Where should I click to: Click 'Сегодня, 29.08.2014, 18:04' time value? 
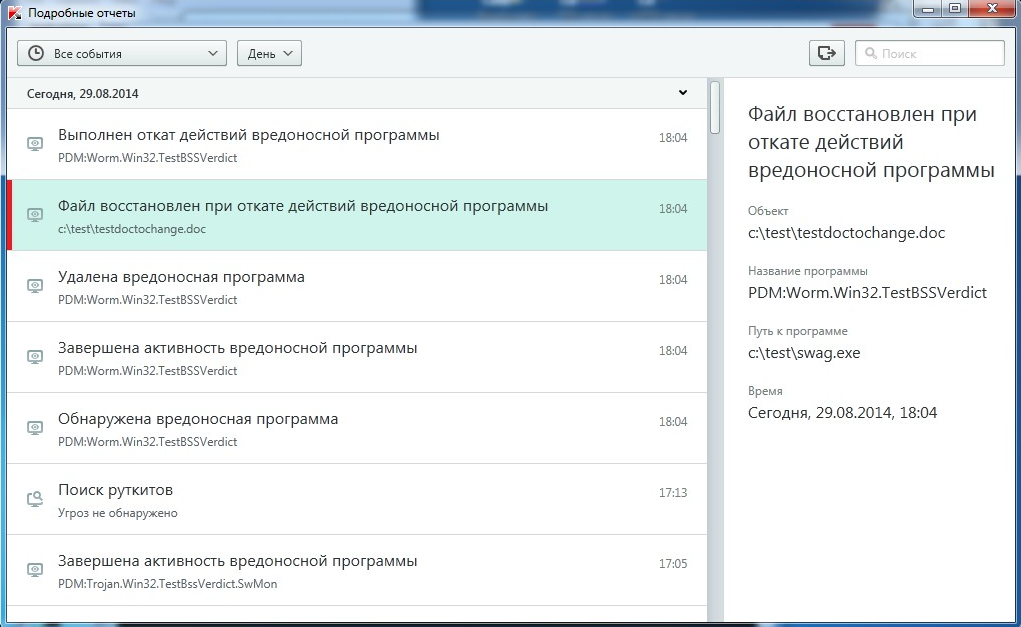click(843, 413)
